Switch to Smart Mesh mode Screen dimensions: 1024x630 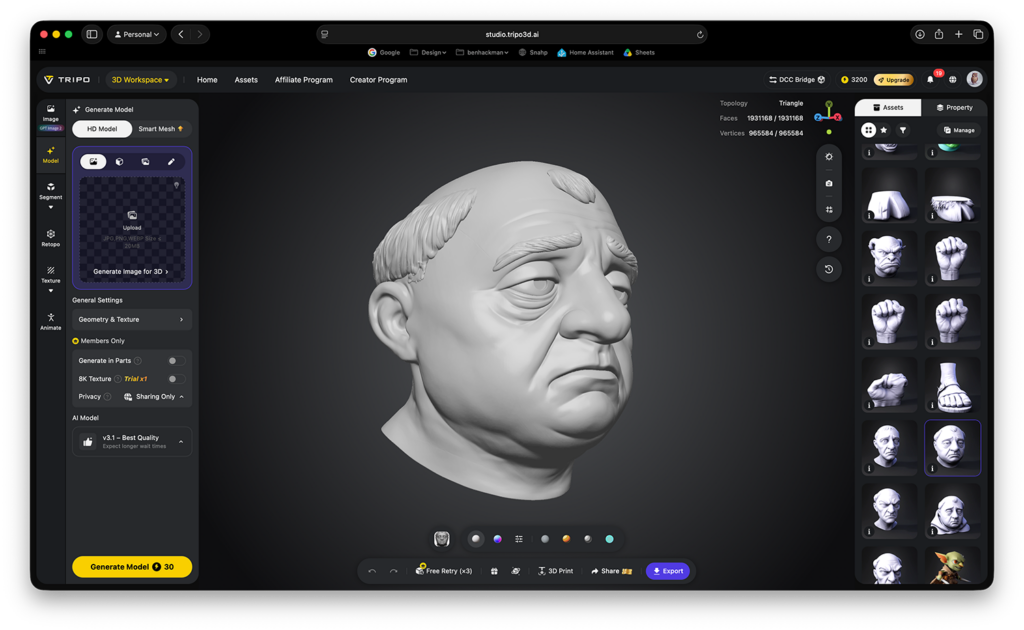[161, 129]
